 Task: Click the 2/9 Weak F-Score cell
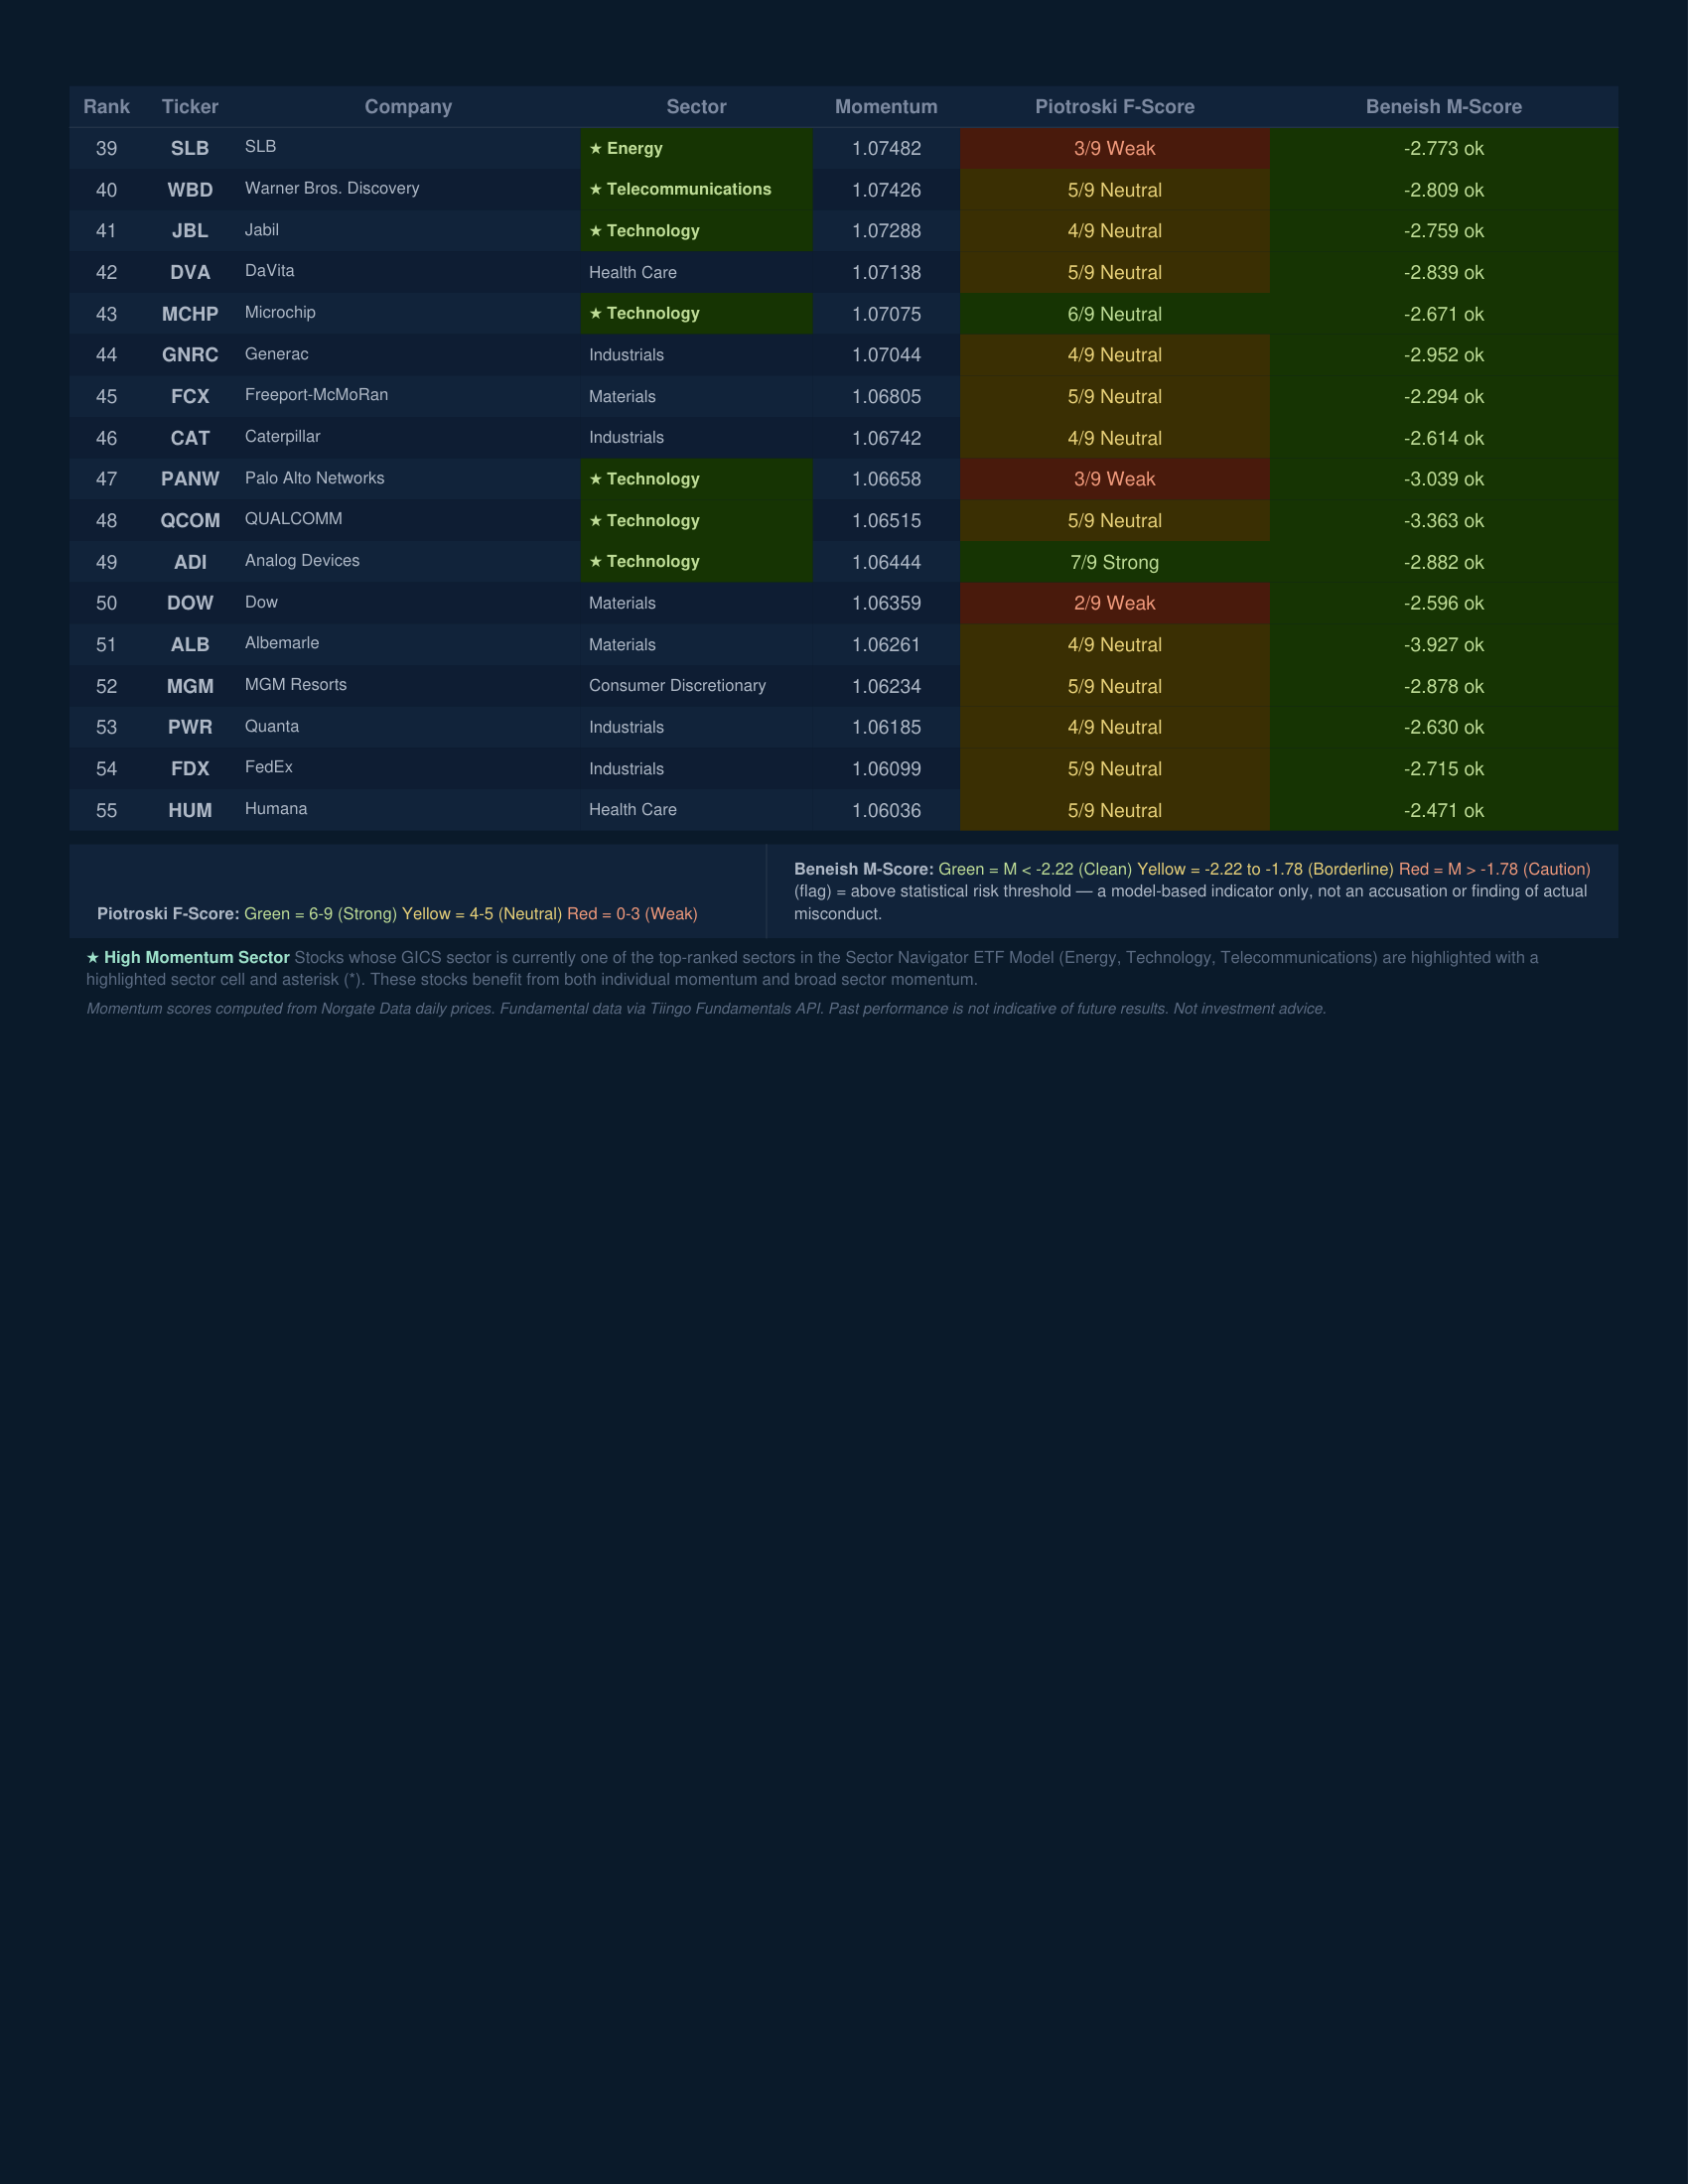point(1115,603)
